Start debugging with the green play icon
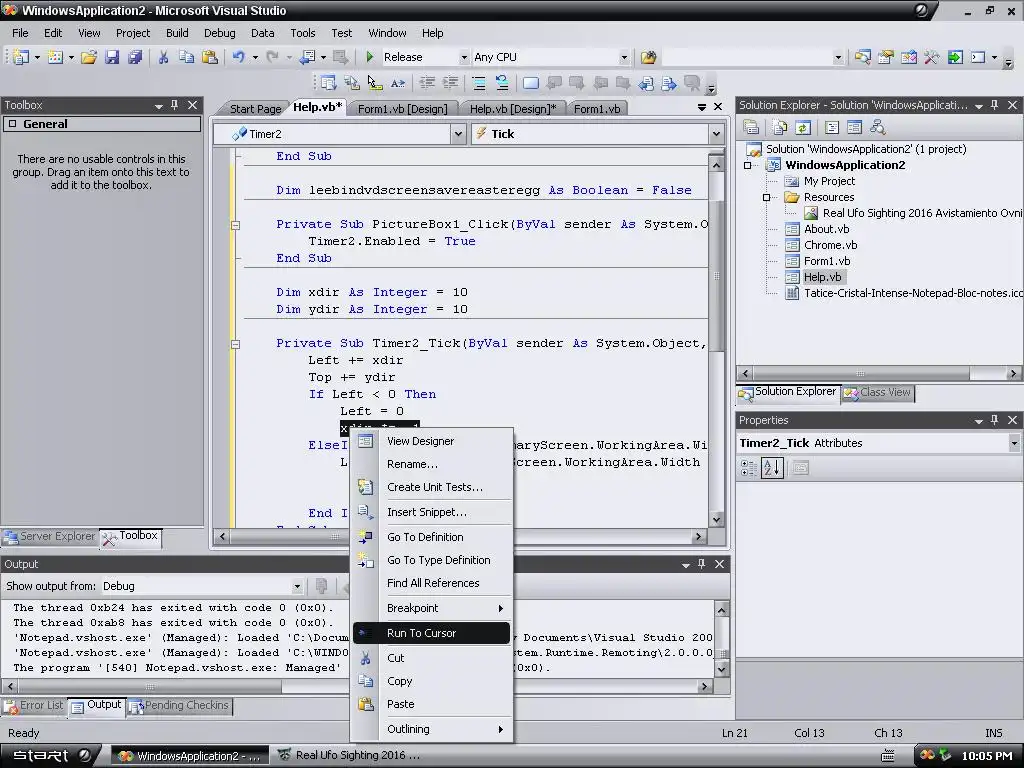The image size is (1024, 768). 370,57
